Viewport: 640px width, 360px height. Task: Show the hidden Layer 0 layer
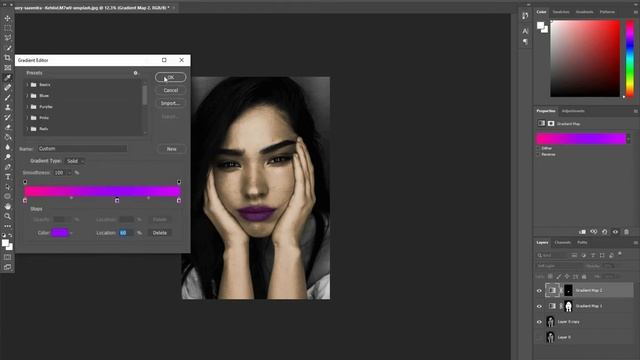539,338
